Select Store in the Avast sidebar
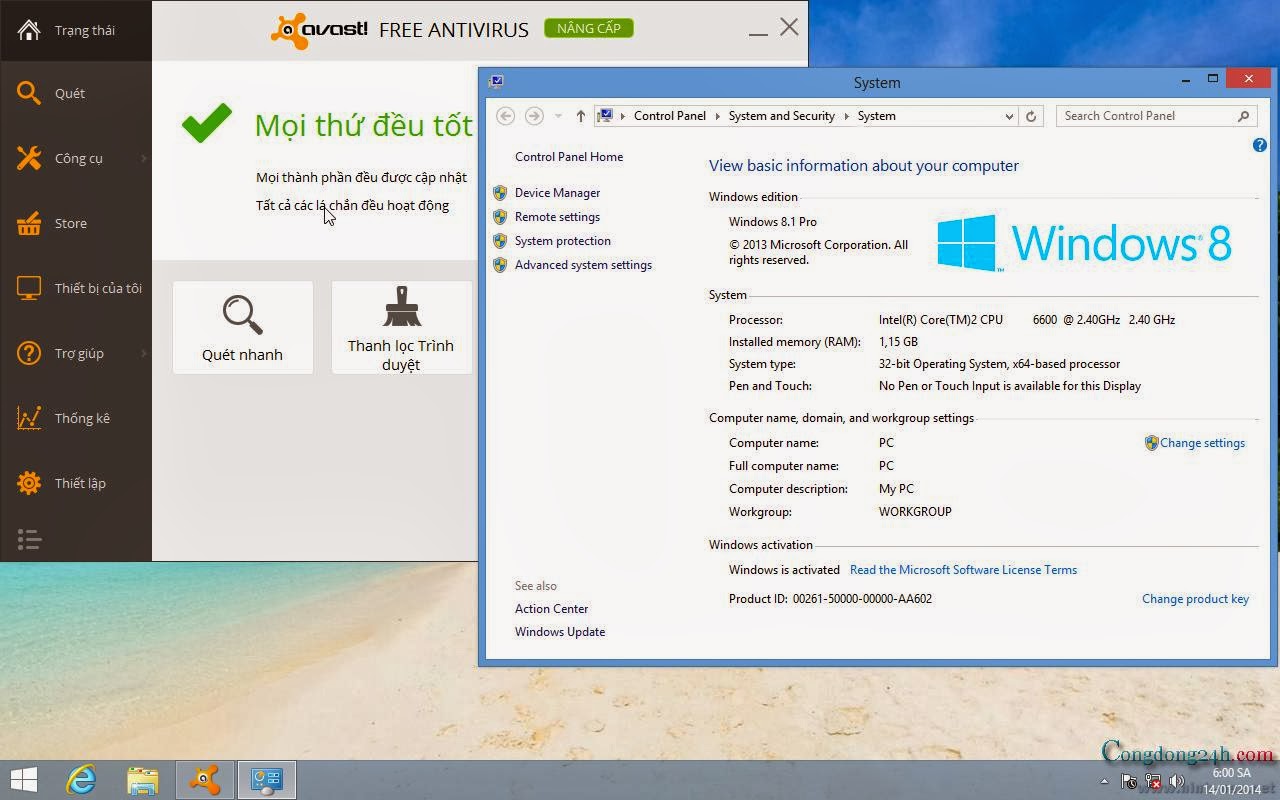This screenshot has height=800, width=1280. [x=71, y=223]
